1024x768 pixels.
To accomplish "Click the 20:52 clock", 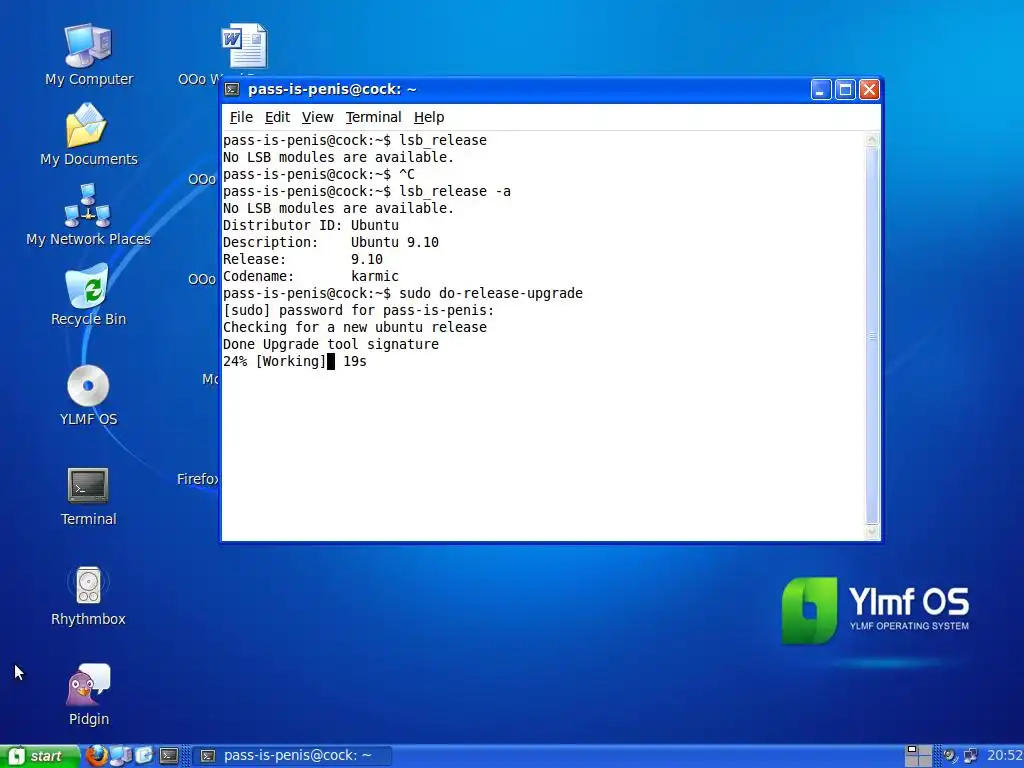I will tap(1004, 756).
